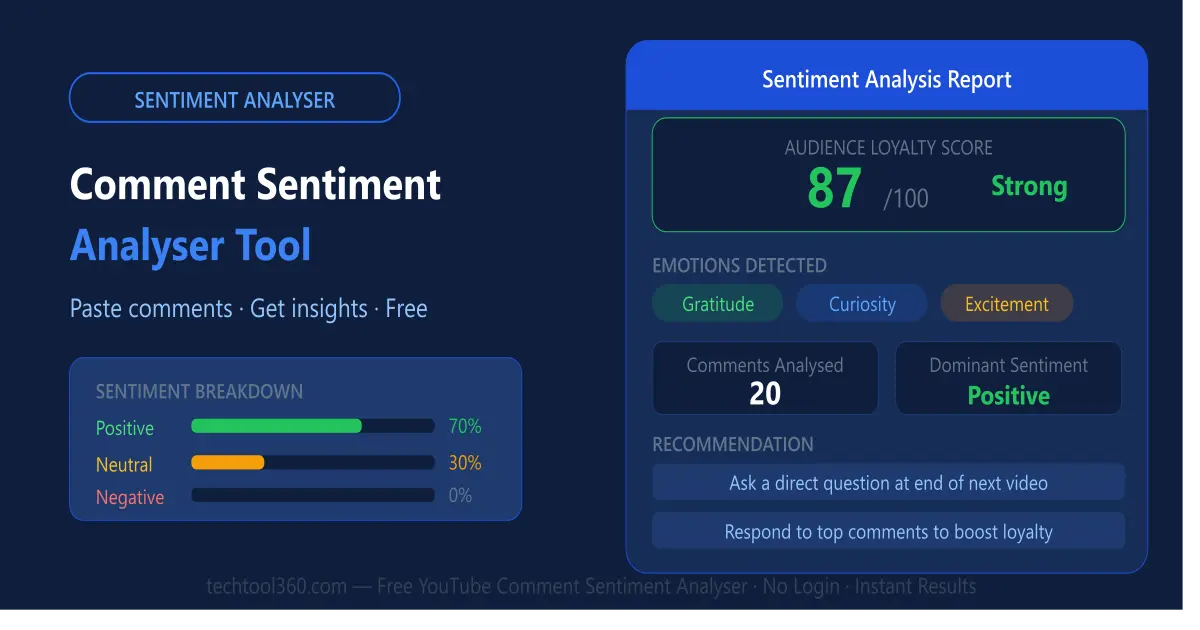
Task: Expand the Recommendation section
Action: [733, 444]
